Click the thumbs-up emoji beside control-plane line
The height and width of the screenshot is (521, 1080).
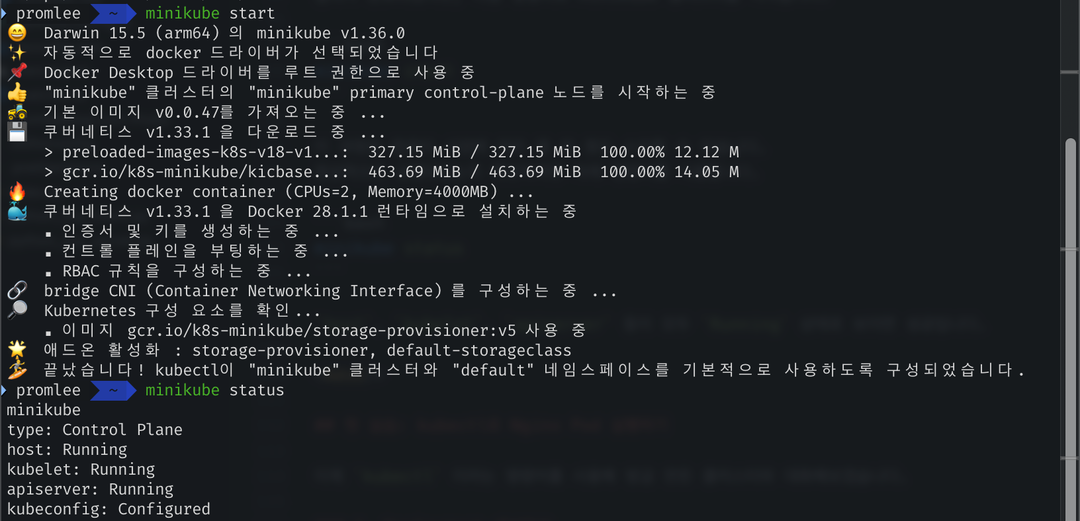(x=16, y=92)
